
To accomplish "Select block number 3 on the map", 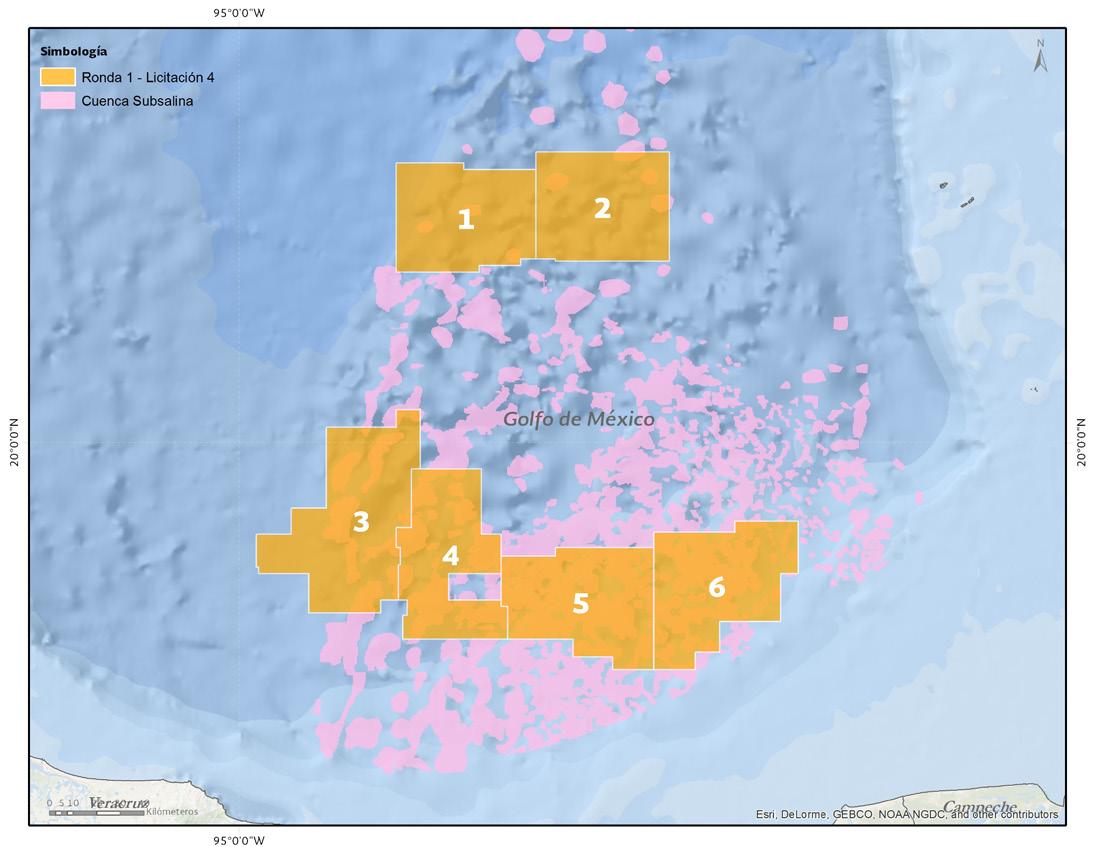I will pyautogui.click(x=360, y=521).
